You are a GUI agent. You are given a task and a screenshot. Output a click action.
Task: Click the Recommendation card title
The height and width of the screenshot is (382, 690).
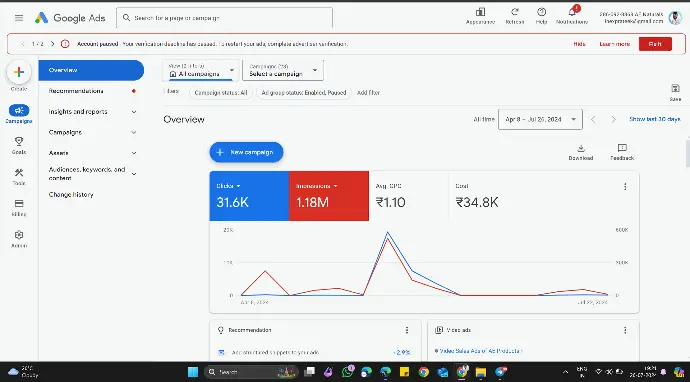pyautogui.click(x=250, y=330)
